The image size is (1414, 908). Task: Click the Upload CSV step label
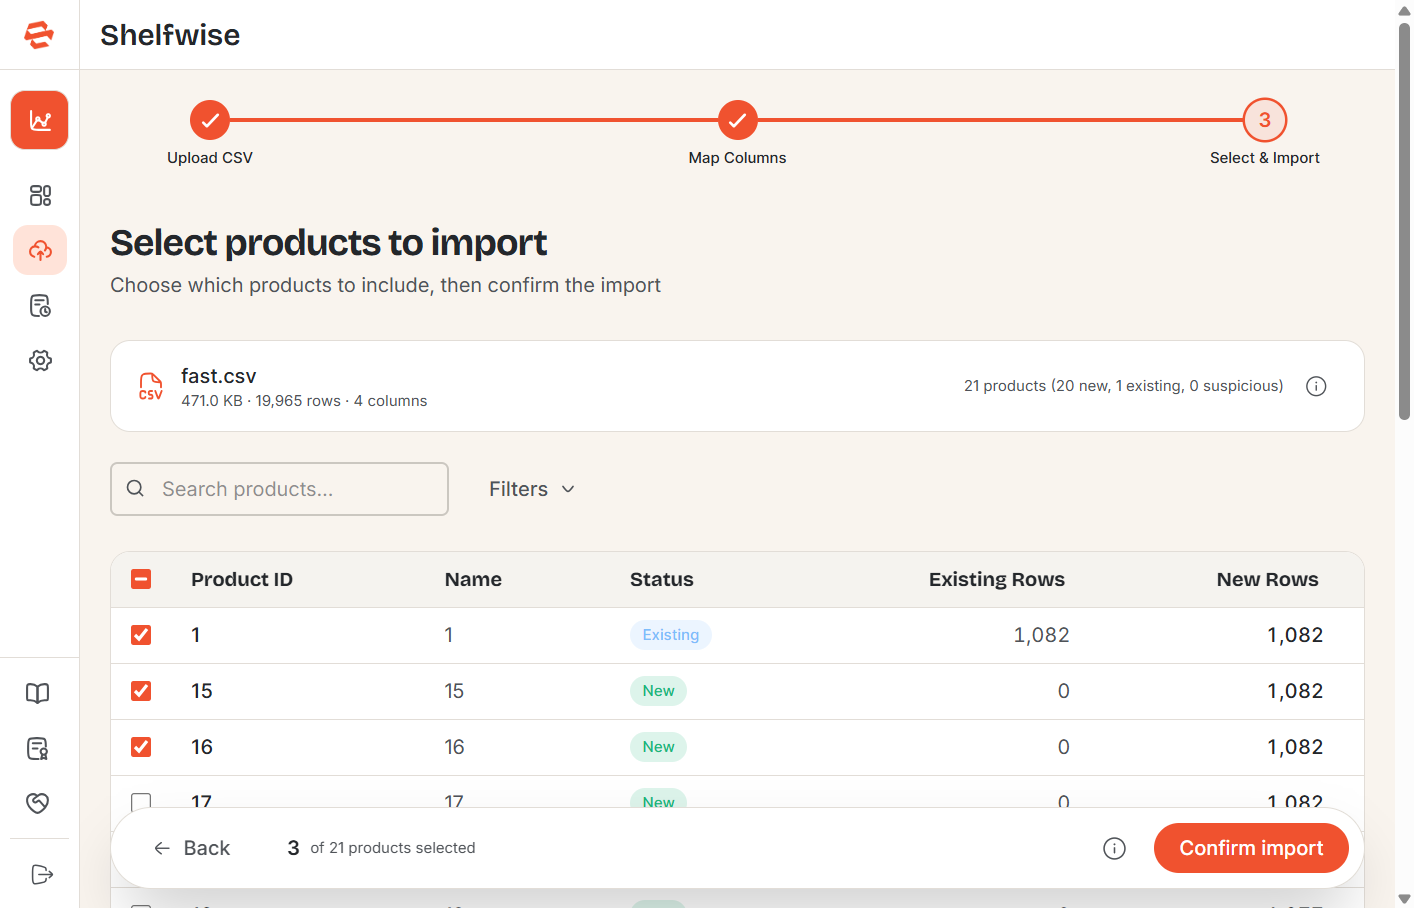point(210,158)
